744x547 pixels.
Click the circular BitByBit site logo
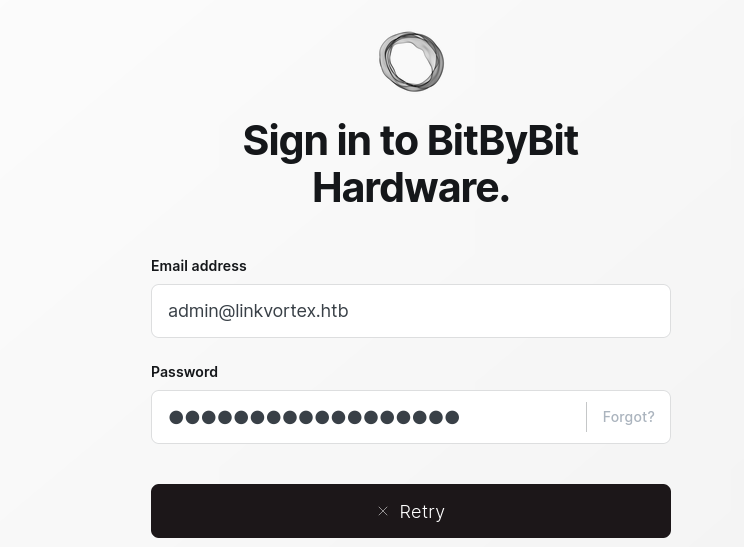tap(411, 62)
